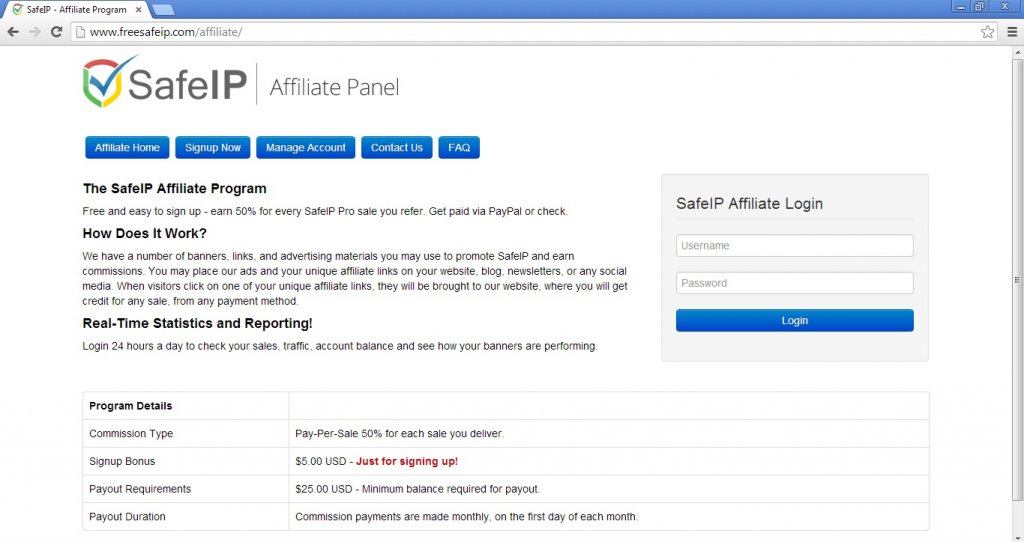This screenshot has width=1024, height=542.
Task: Open the Signup Now page
Action: coord(212,148)
